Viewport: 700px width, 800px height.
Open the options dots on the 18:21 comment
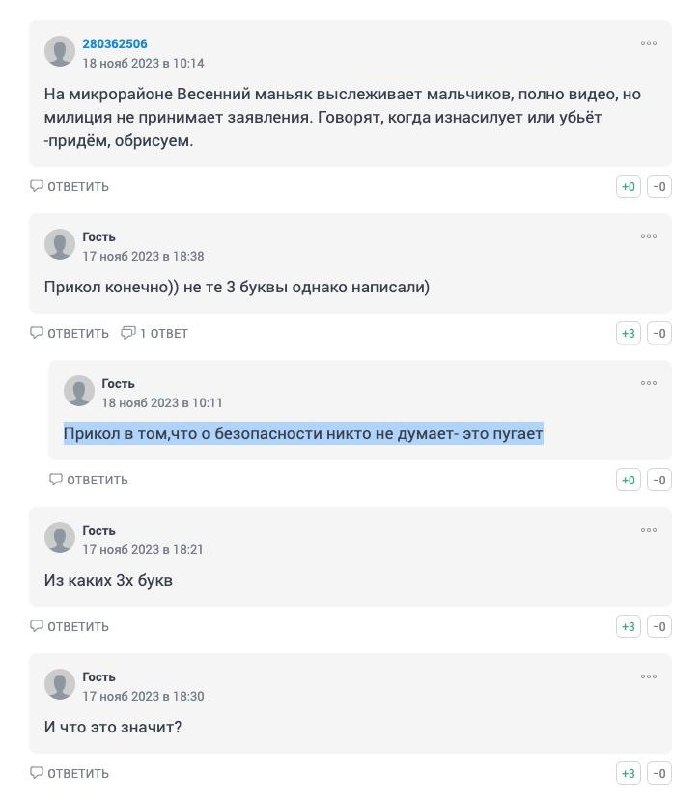click(648, 530)
